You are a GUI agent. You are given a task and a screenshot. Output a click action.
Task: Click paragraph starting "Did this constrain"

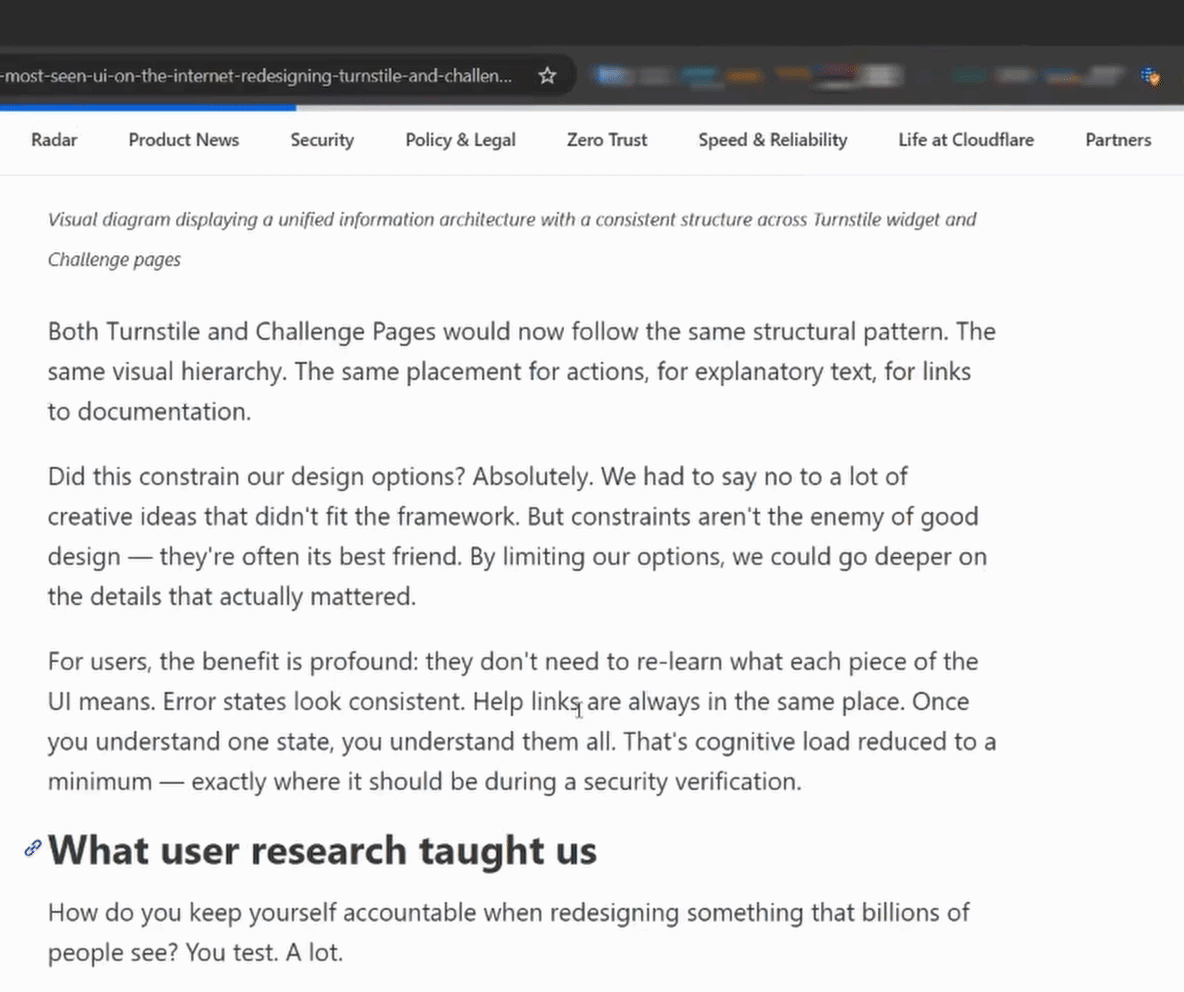click(516, 536)
